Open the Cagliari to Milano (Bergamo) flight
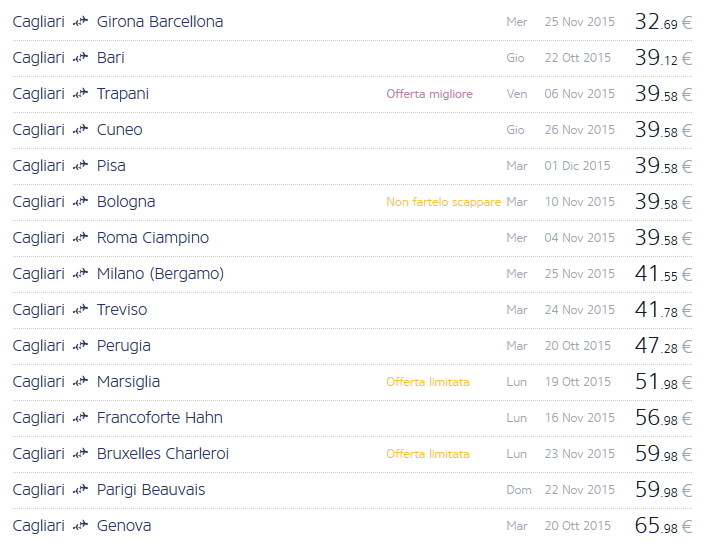Image resolution: width=702 pixels, height=543 pixels. point(160,274)
